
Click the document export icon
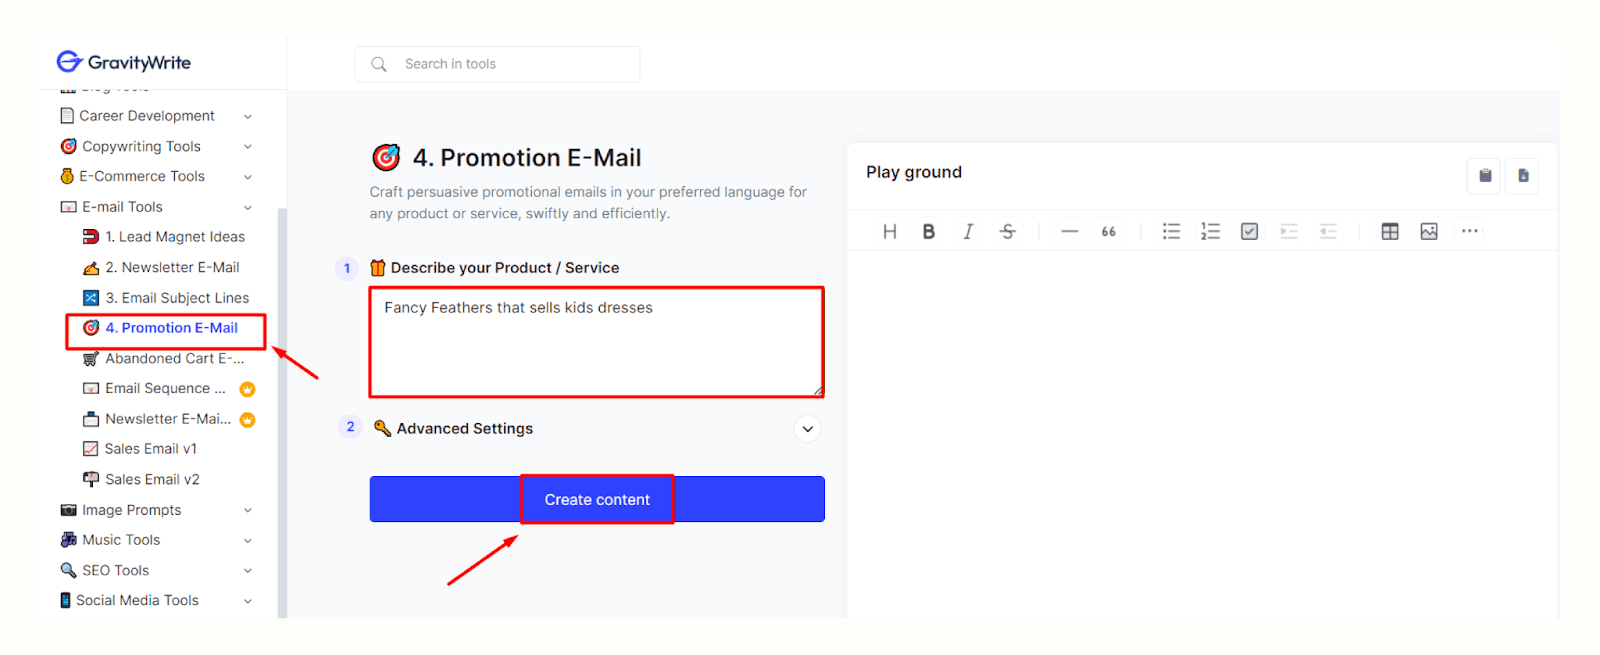(x=1523, y=176)
